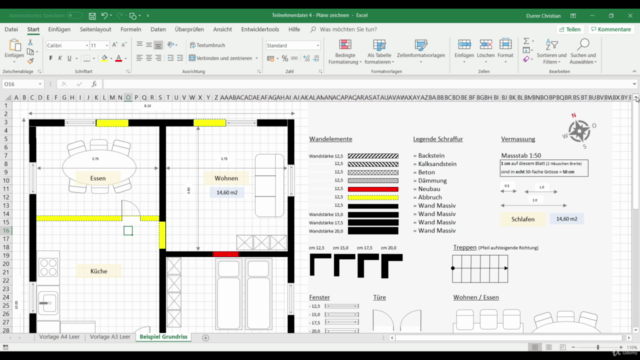The height and width of the screenshot is (360, 640).
Task: Click the Was möchten Sie tun search field
Action: click(348, 29)
